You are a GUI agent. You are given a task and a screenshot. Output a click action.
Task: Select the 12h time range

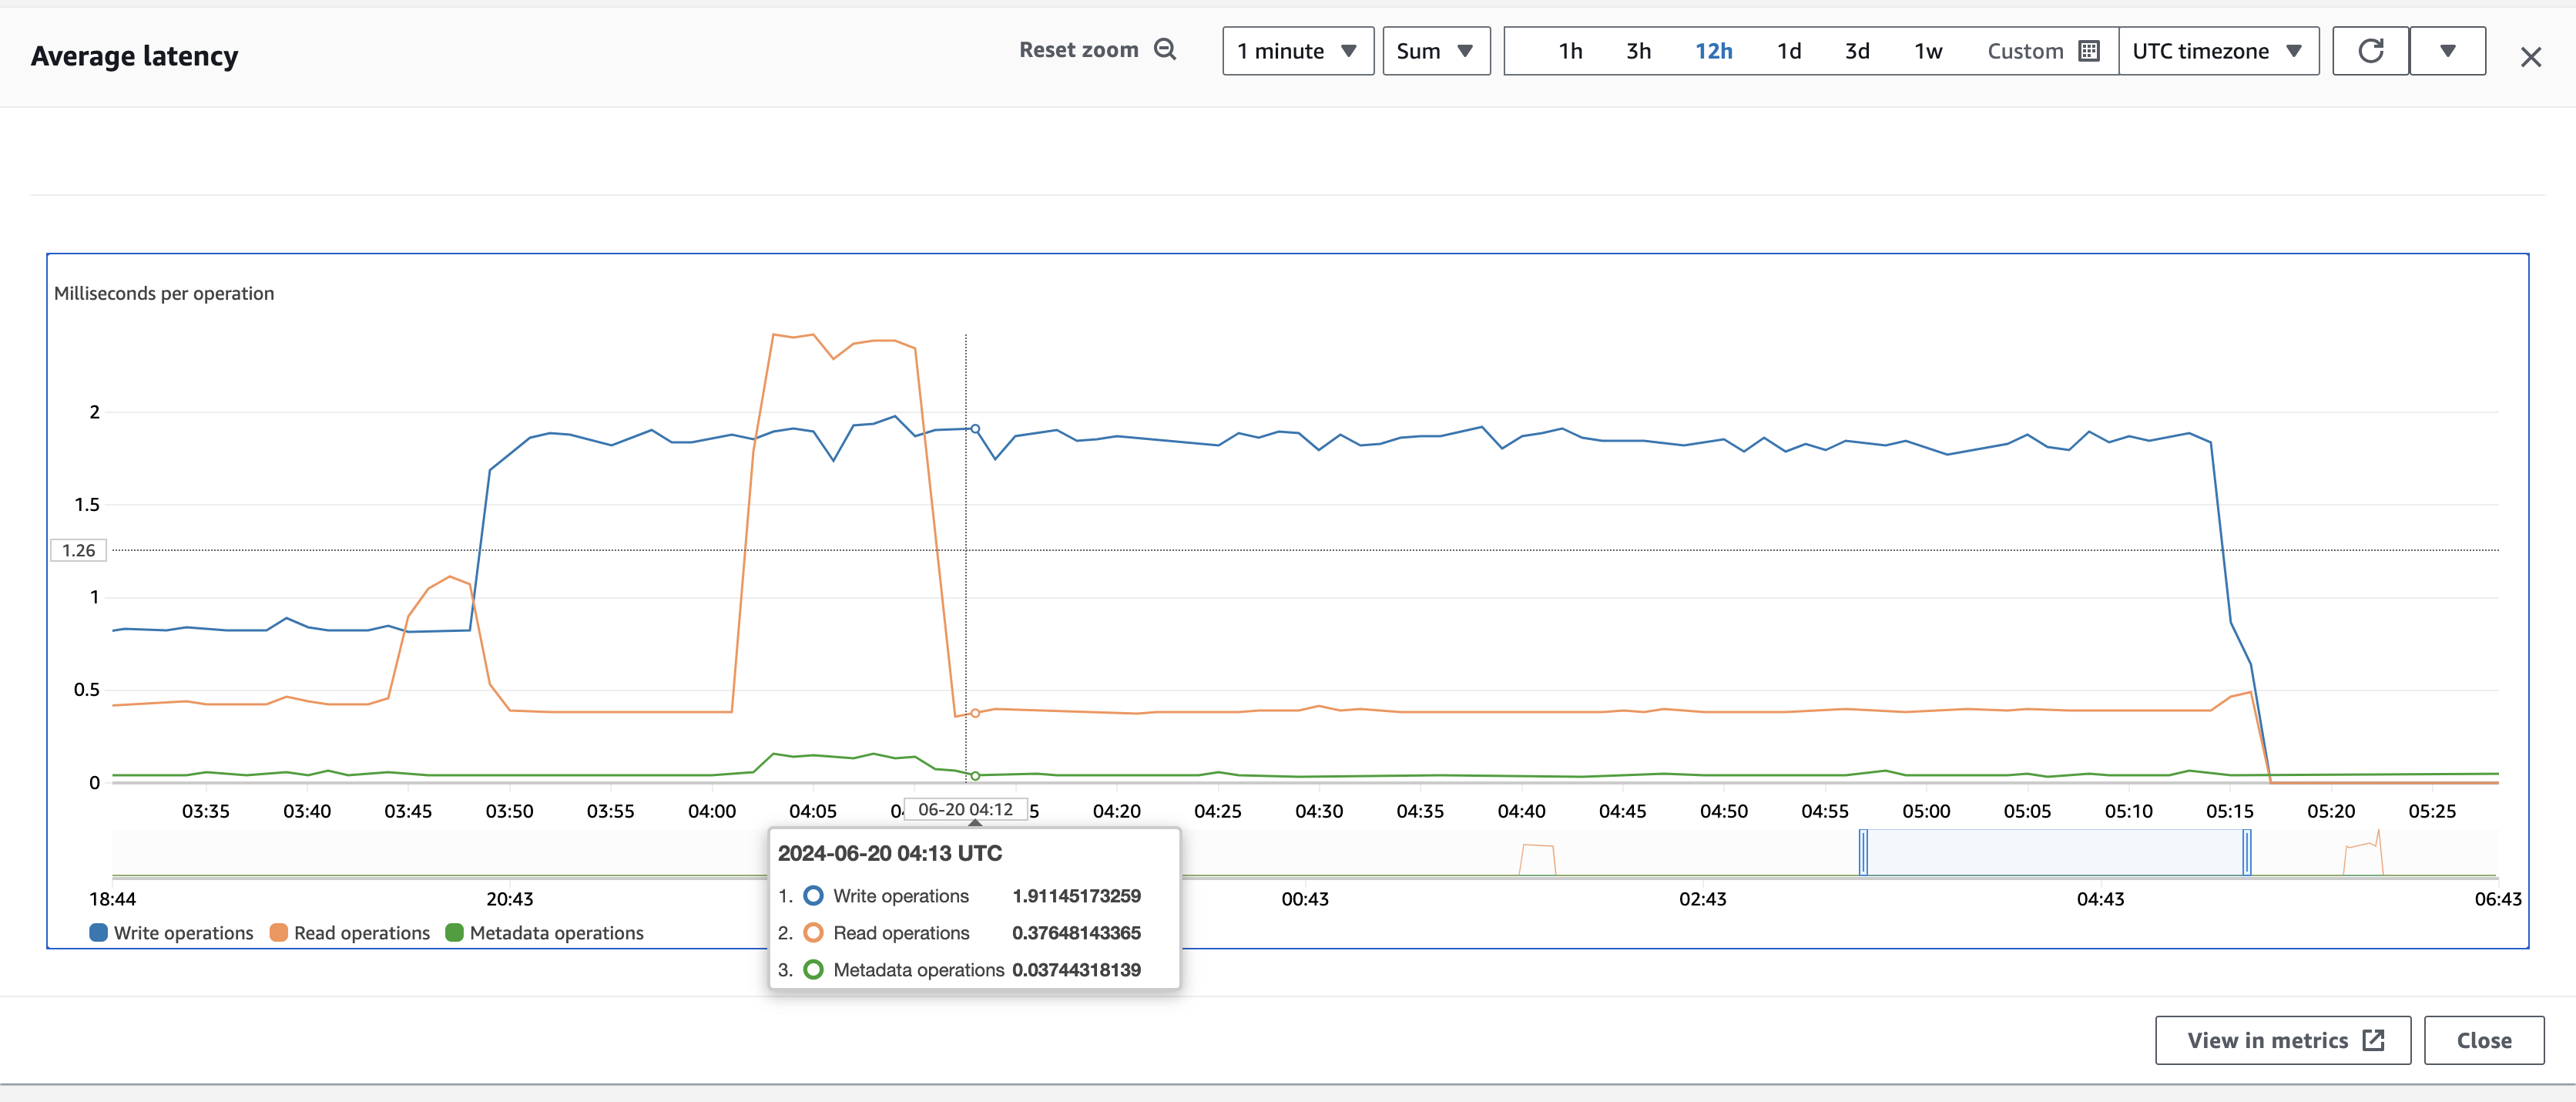point(1713,51)
